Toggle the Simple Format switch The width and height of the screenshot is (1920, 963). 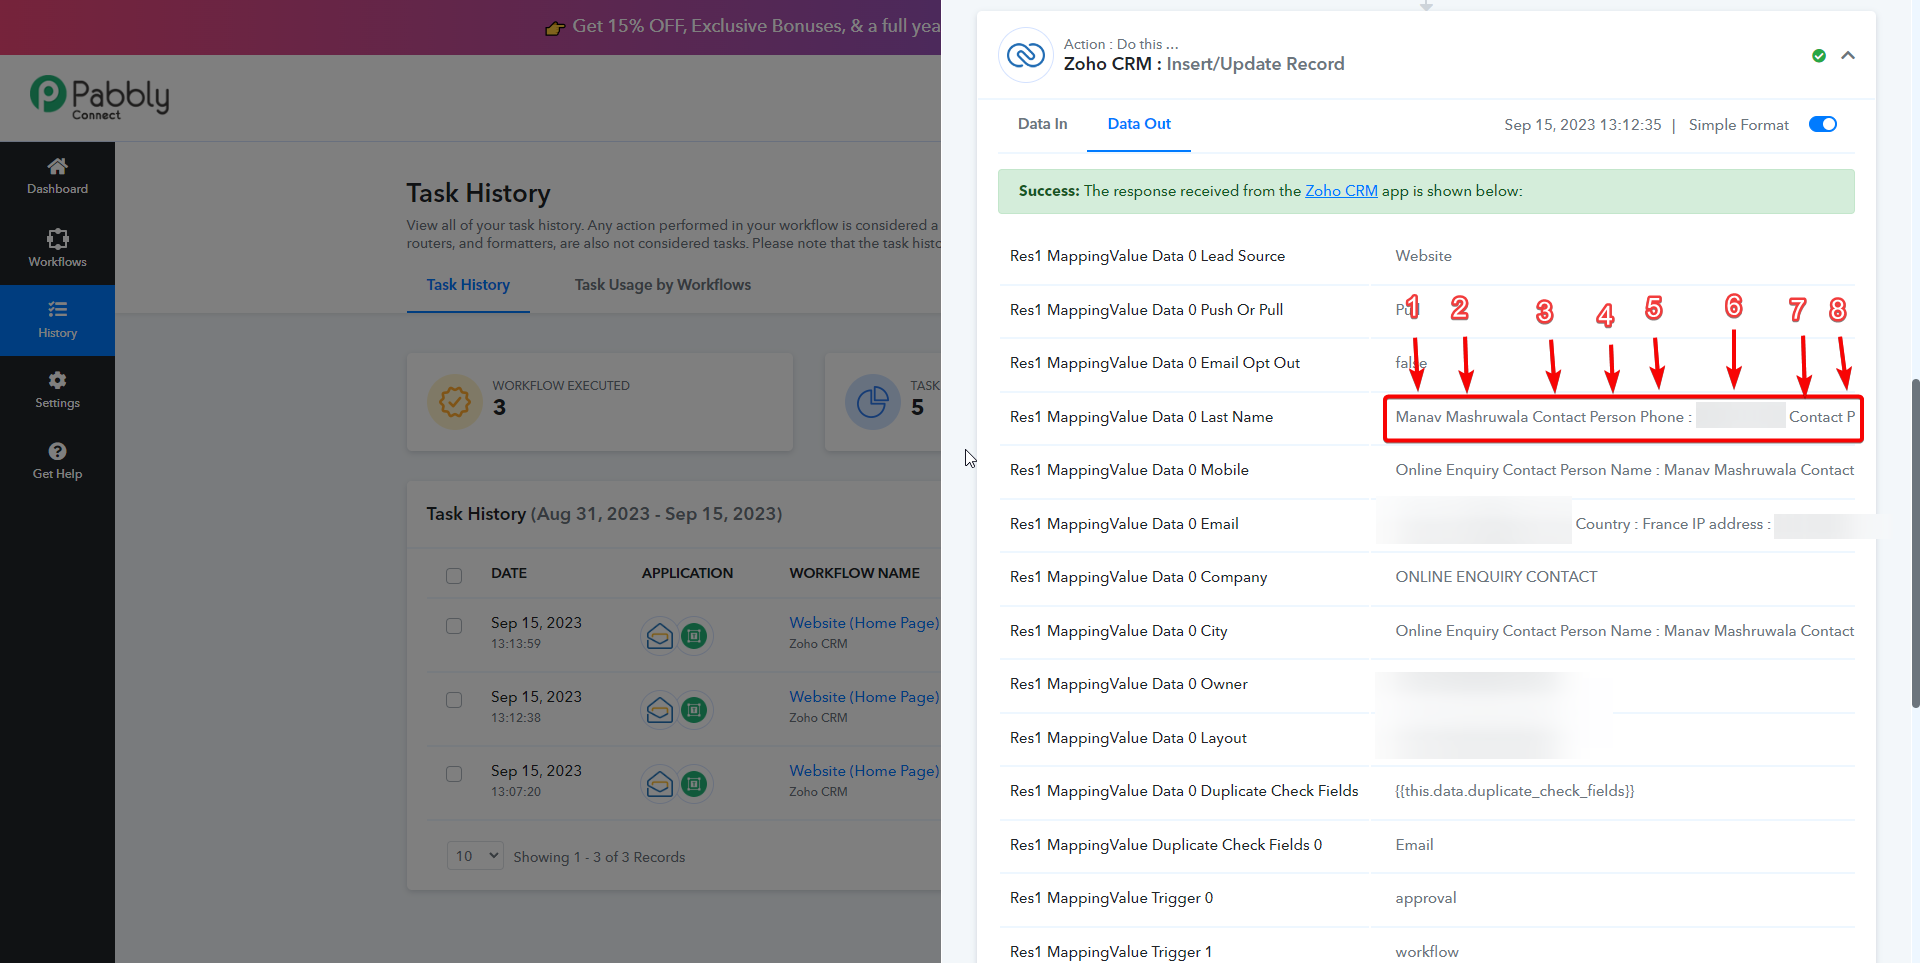click(x=1823, y=124)
